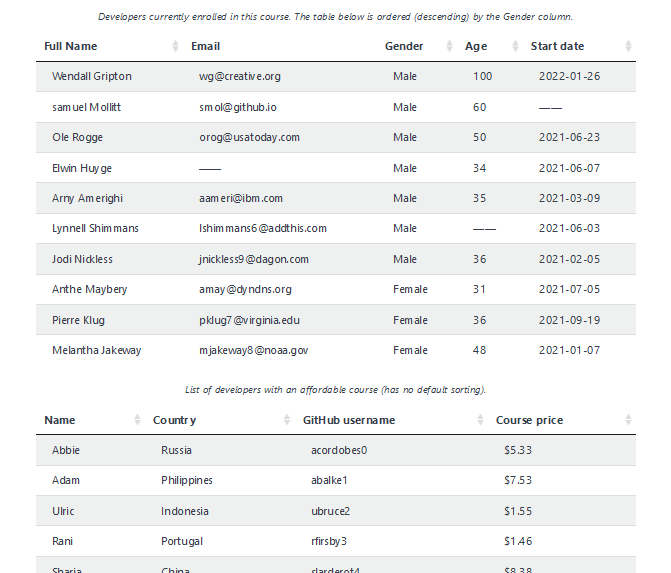Click Start date column sort arrows

pyautogui.click(x=628, y=47)
